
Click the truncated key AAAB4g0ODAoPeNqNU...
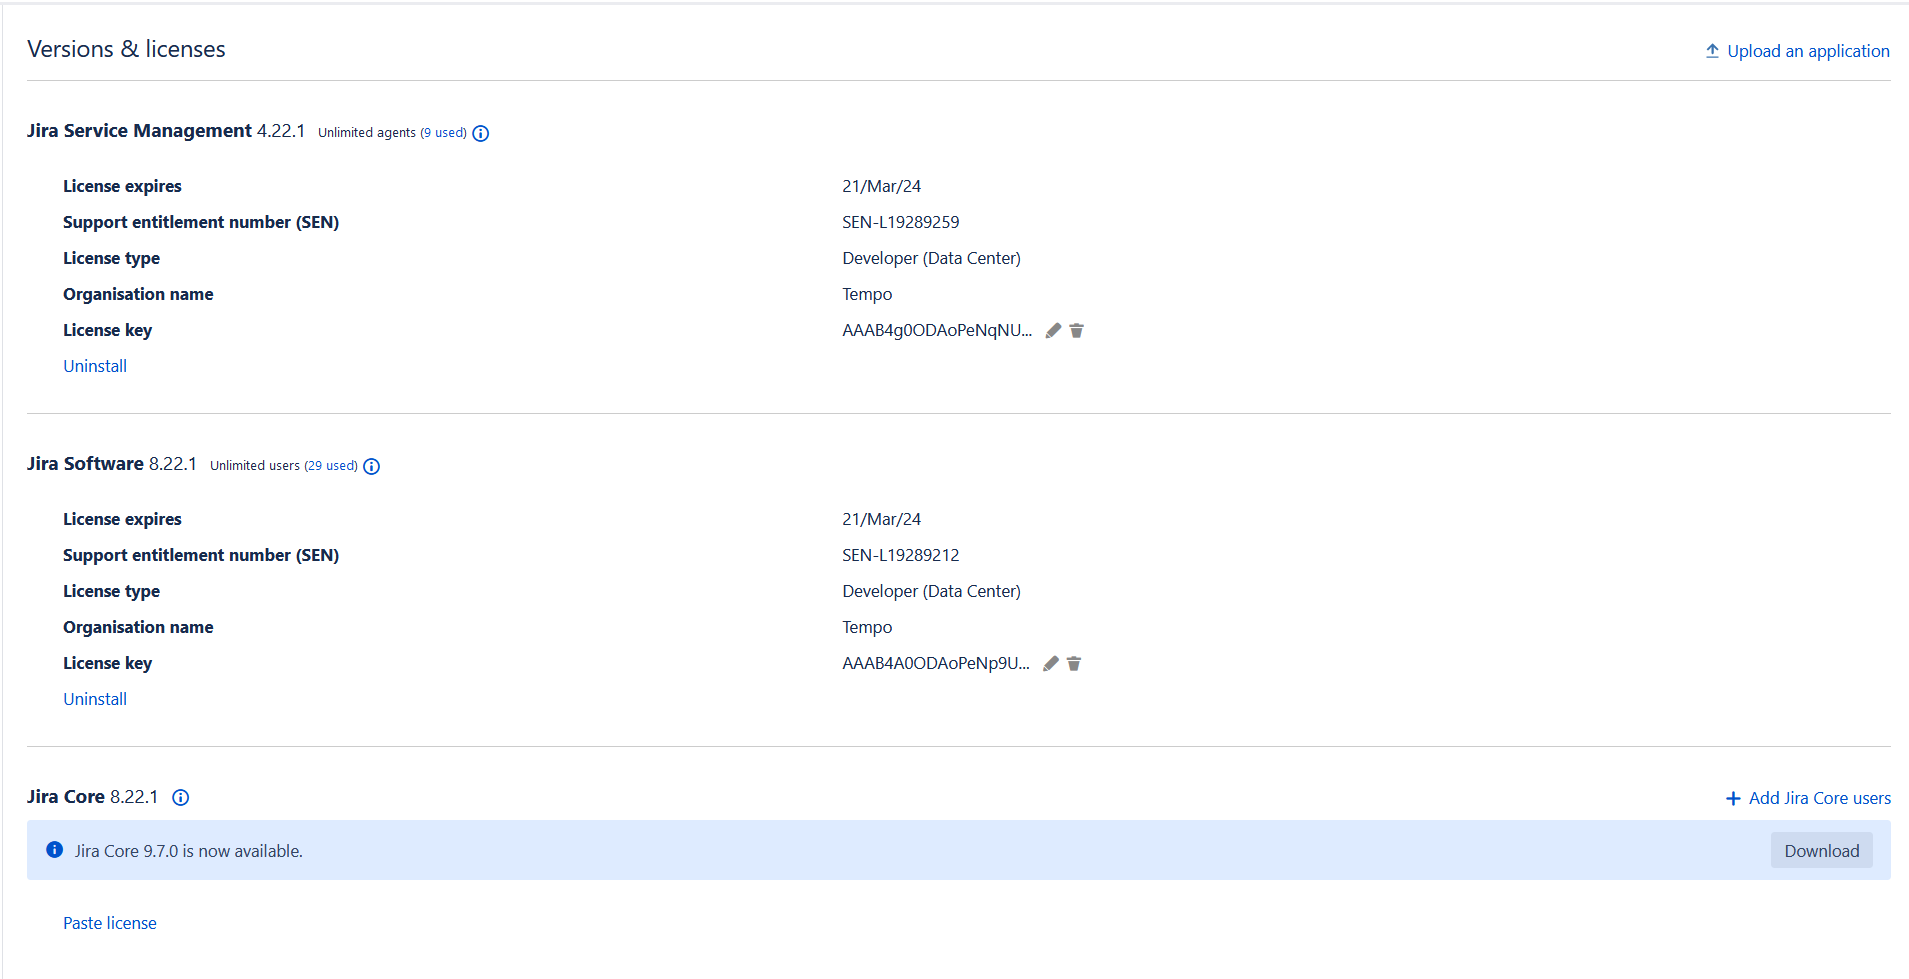coord(936,331)
